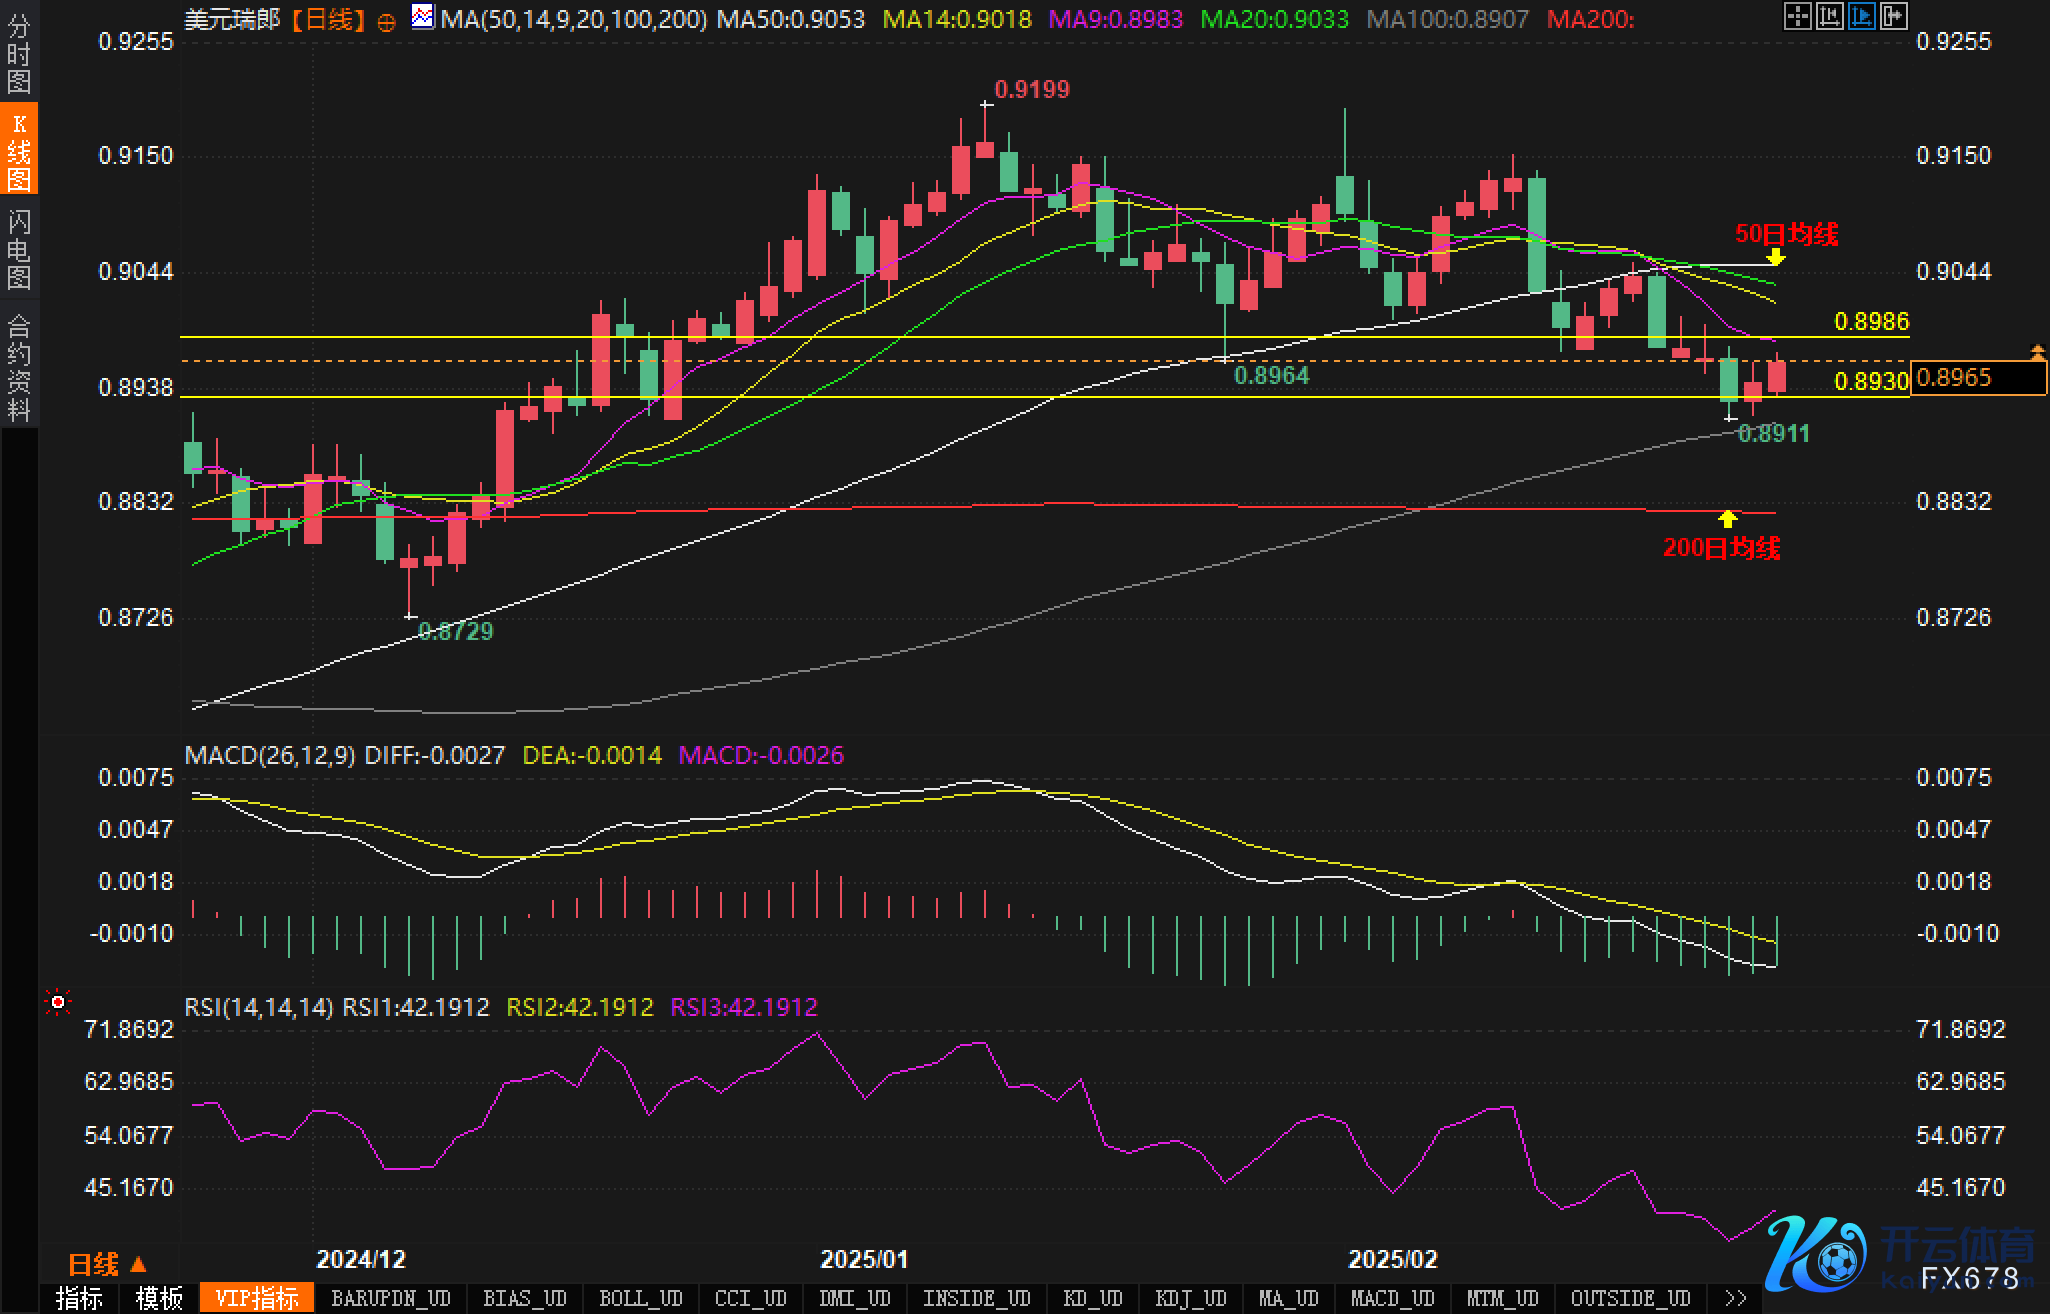Click the blue highlighted axis-with-right-arrow icon
This screenshot has height=1314, width=2050.
(1861, 16)
